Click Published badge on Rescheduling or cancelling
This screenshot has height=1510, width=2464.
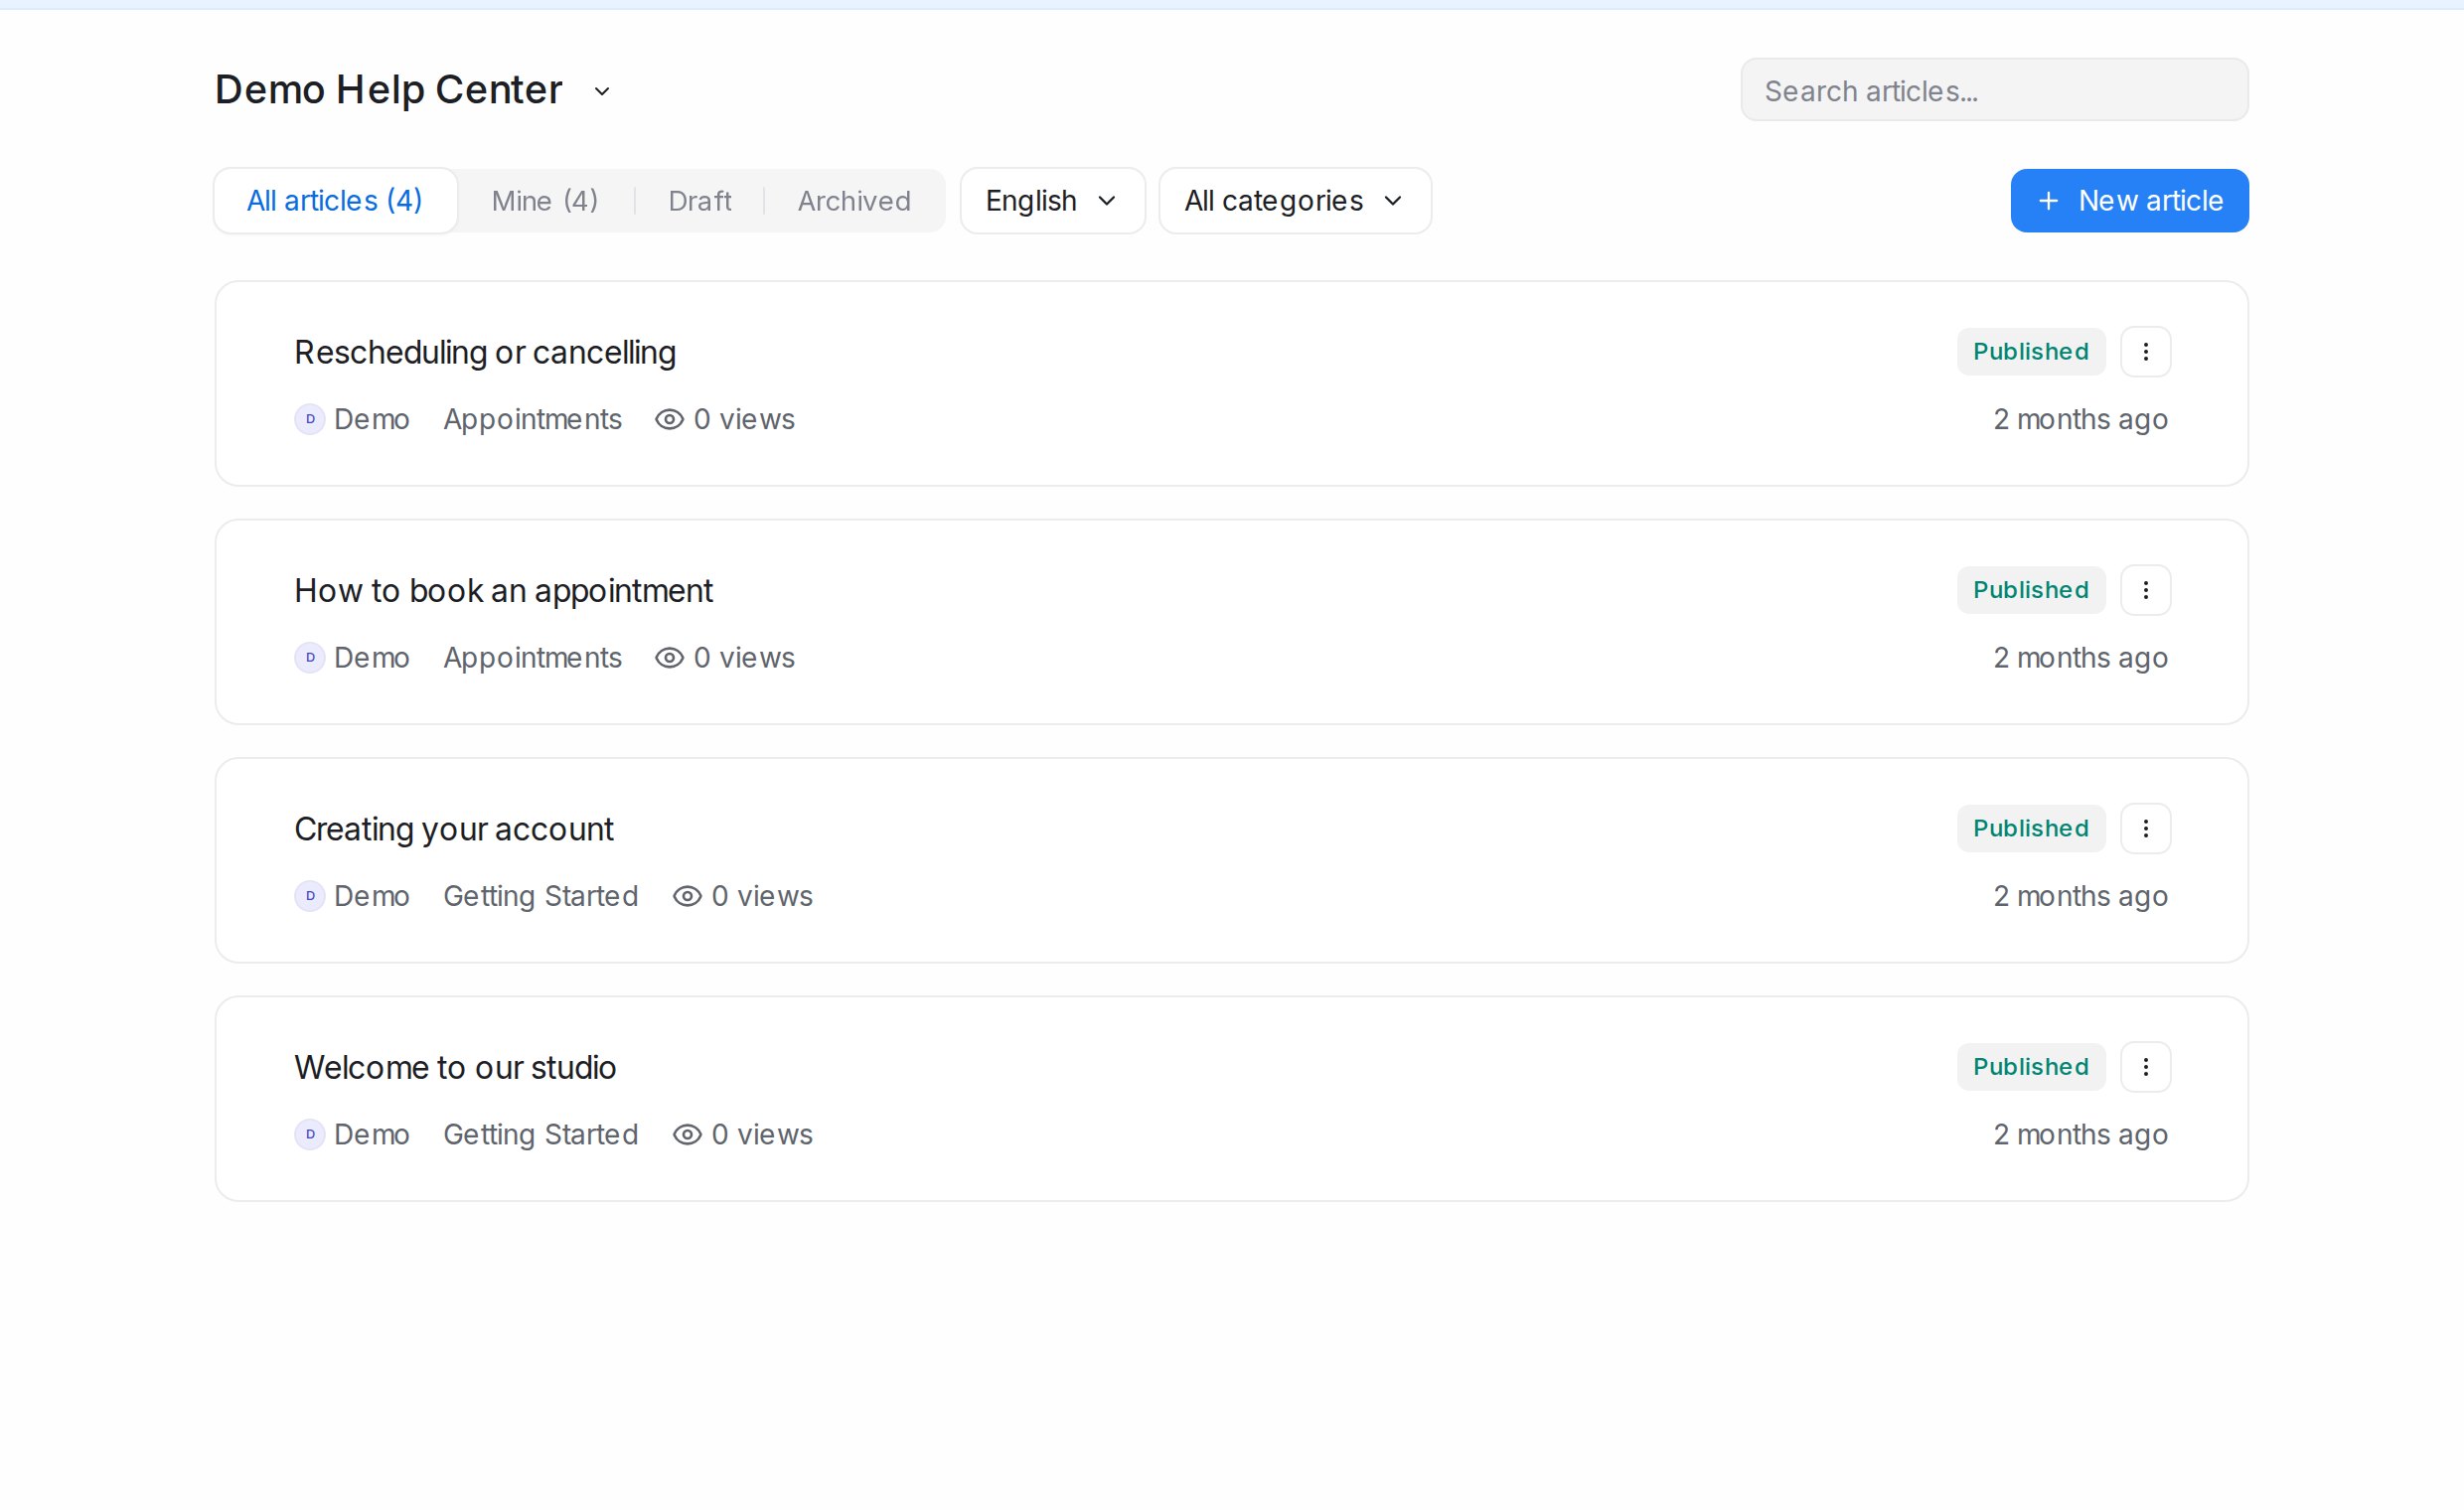tap(2031, 352)
